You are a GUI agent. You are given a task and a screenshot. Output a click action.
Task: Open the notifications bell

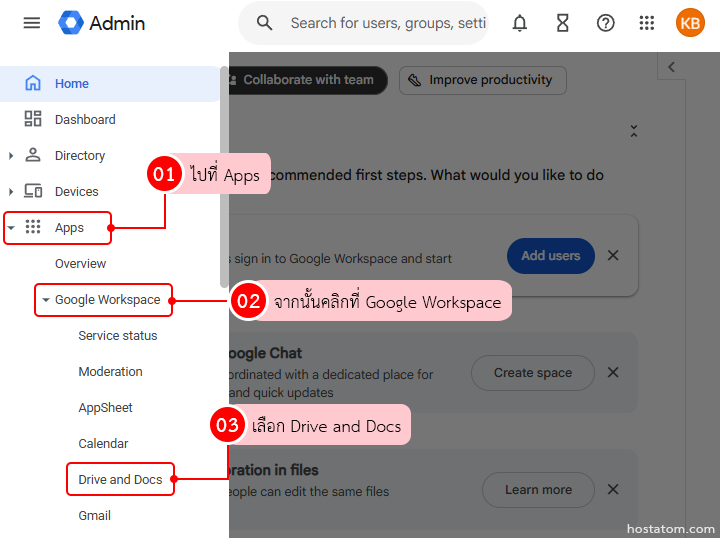[519, 23]
